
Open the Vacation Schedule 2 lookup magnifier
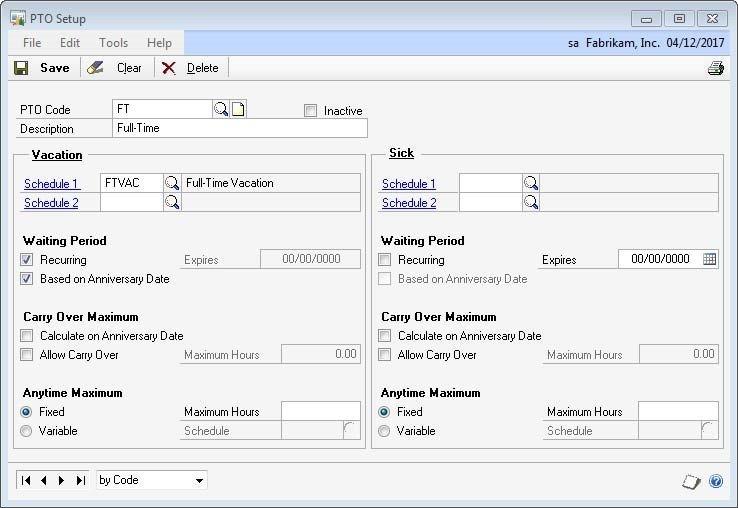172,202
